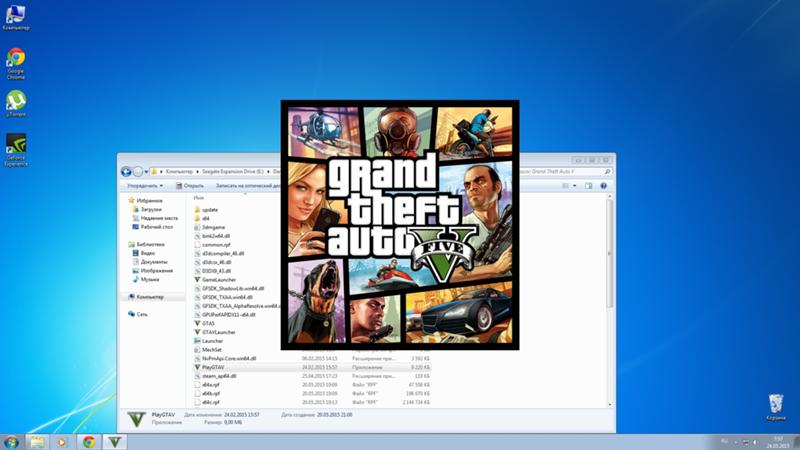
Task: Open the view options dropdown arrow
Action: (574, 186)
